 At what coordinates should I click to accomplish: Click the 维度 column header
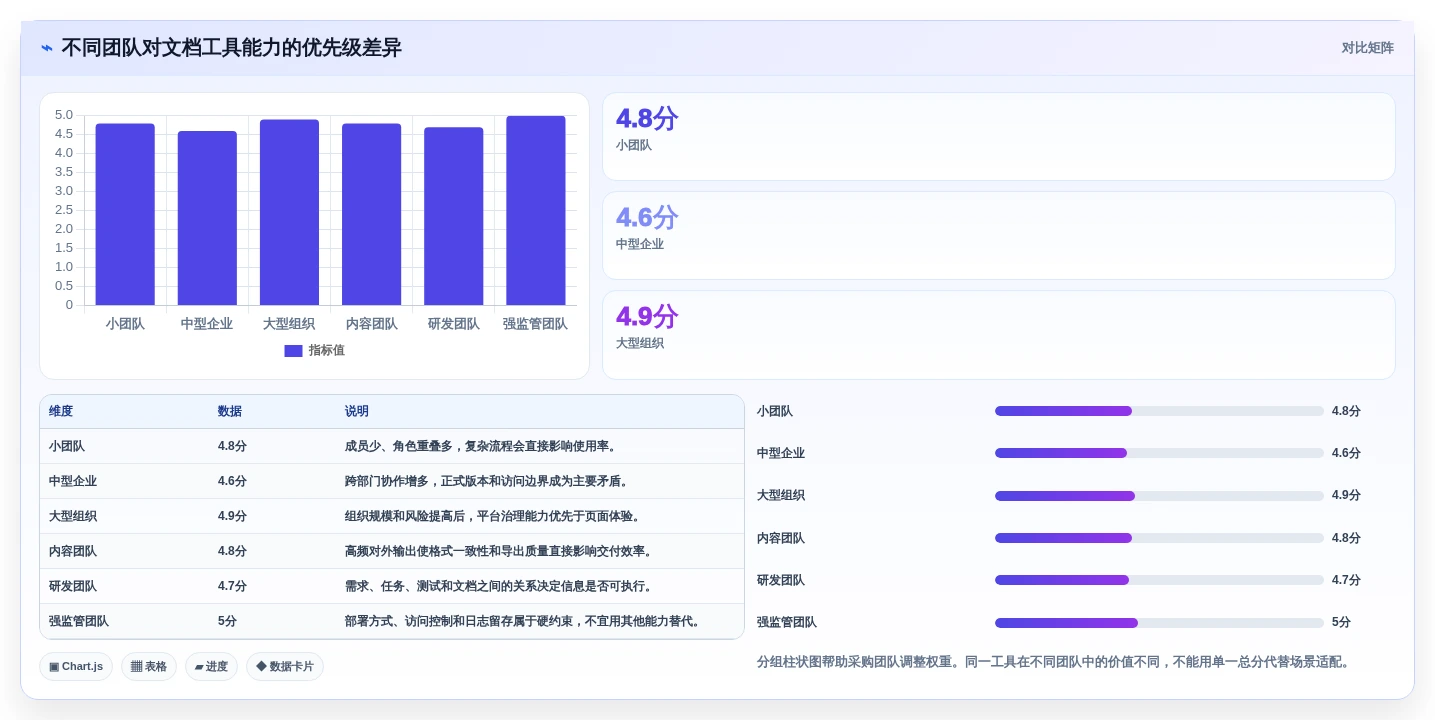tap(61, 411)
